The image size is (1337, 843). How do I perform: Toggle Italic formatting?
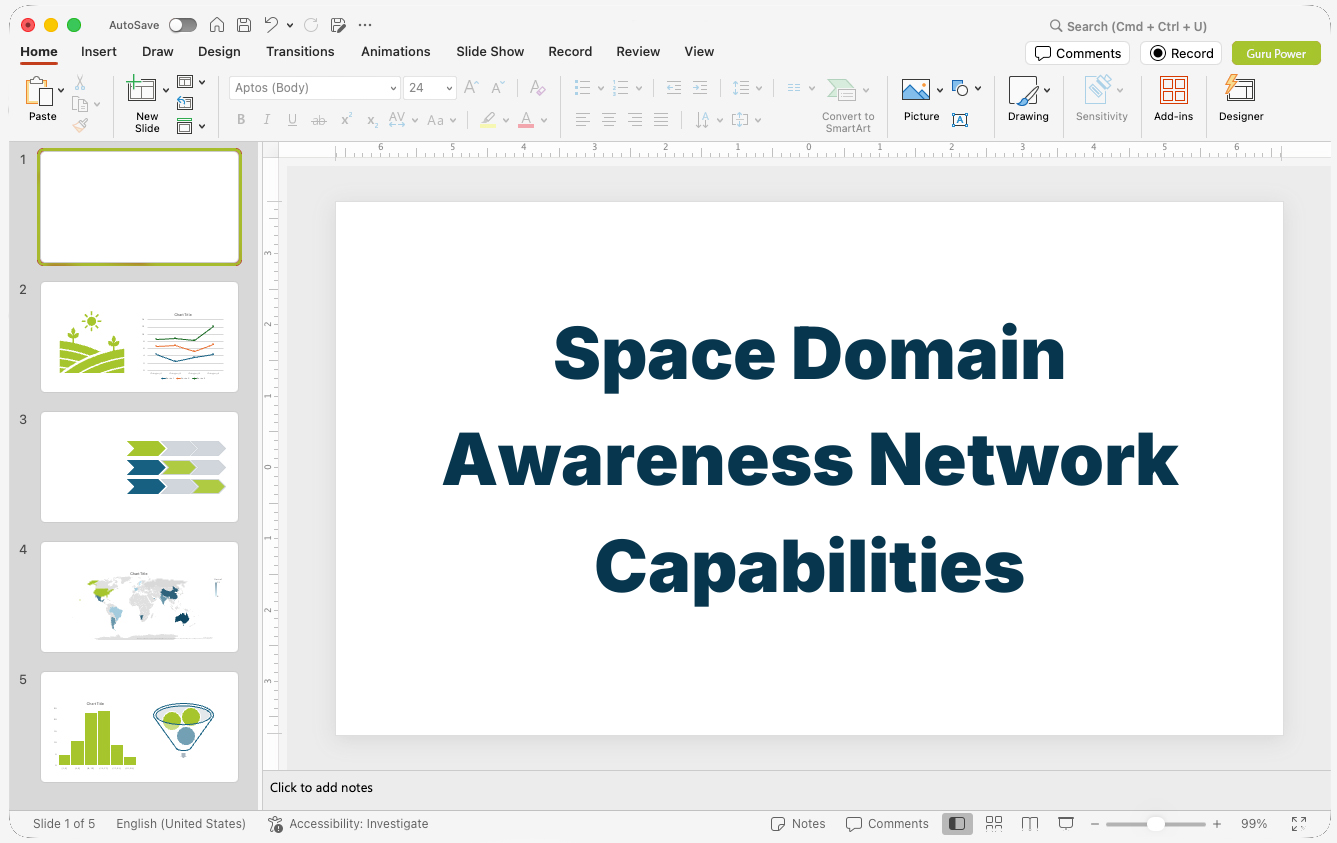click(x=267, y=120)
